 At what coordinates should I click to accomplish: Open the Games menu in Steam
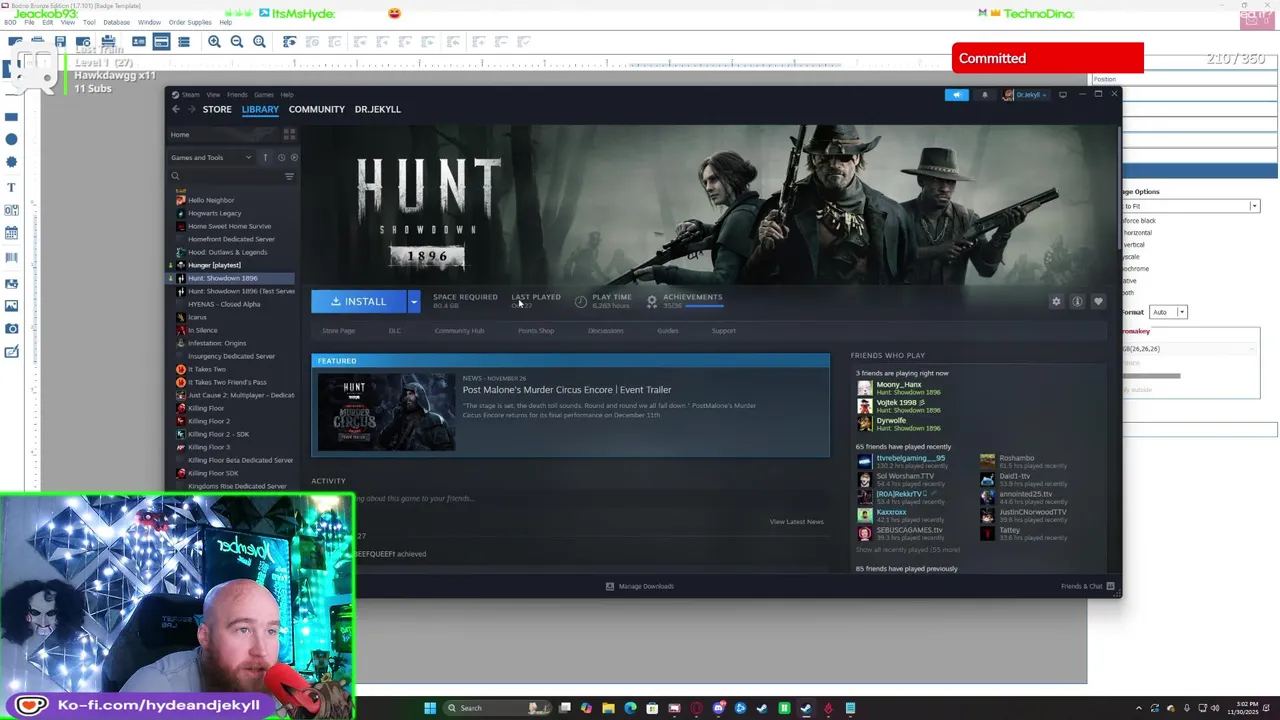[263, 95]
